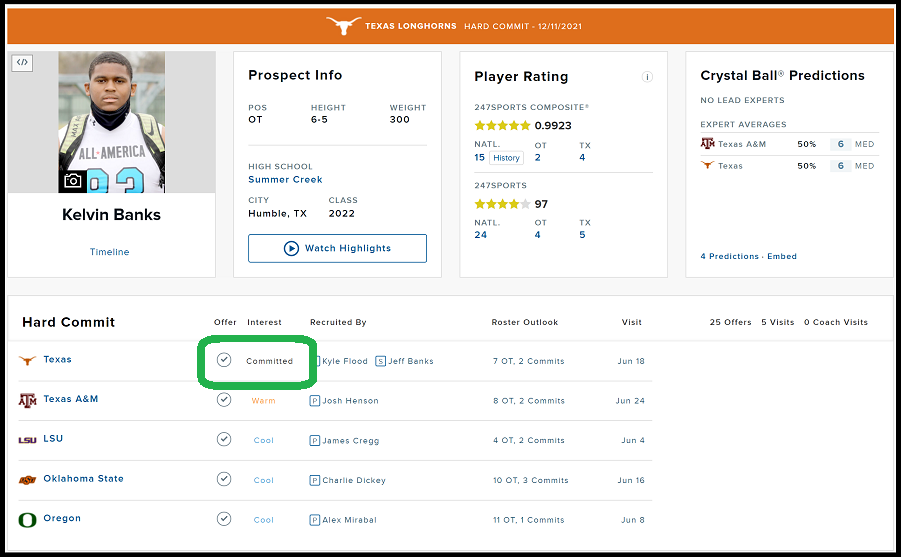Click the Oregon logo in offers list
Screen dimensions: 901x557
27,520
